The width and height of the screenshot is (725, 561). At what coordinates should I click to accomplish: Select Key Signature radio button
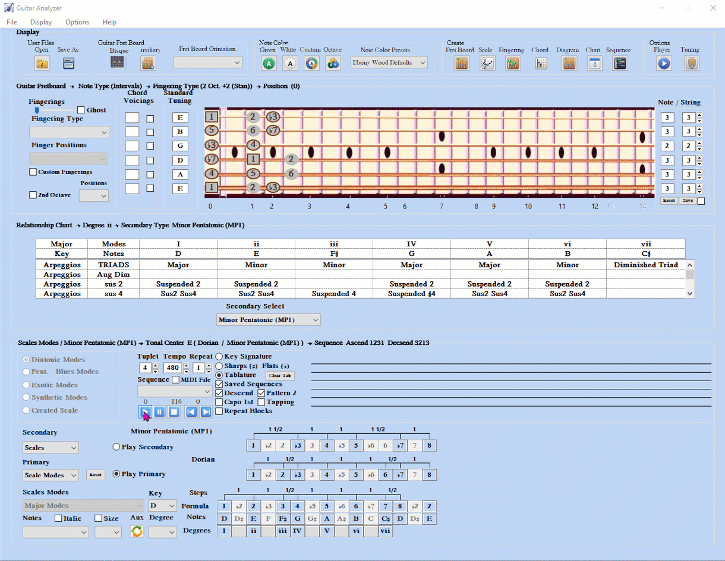[x=219, y=357]
